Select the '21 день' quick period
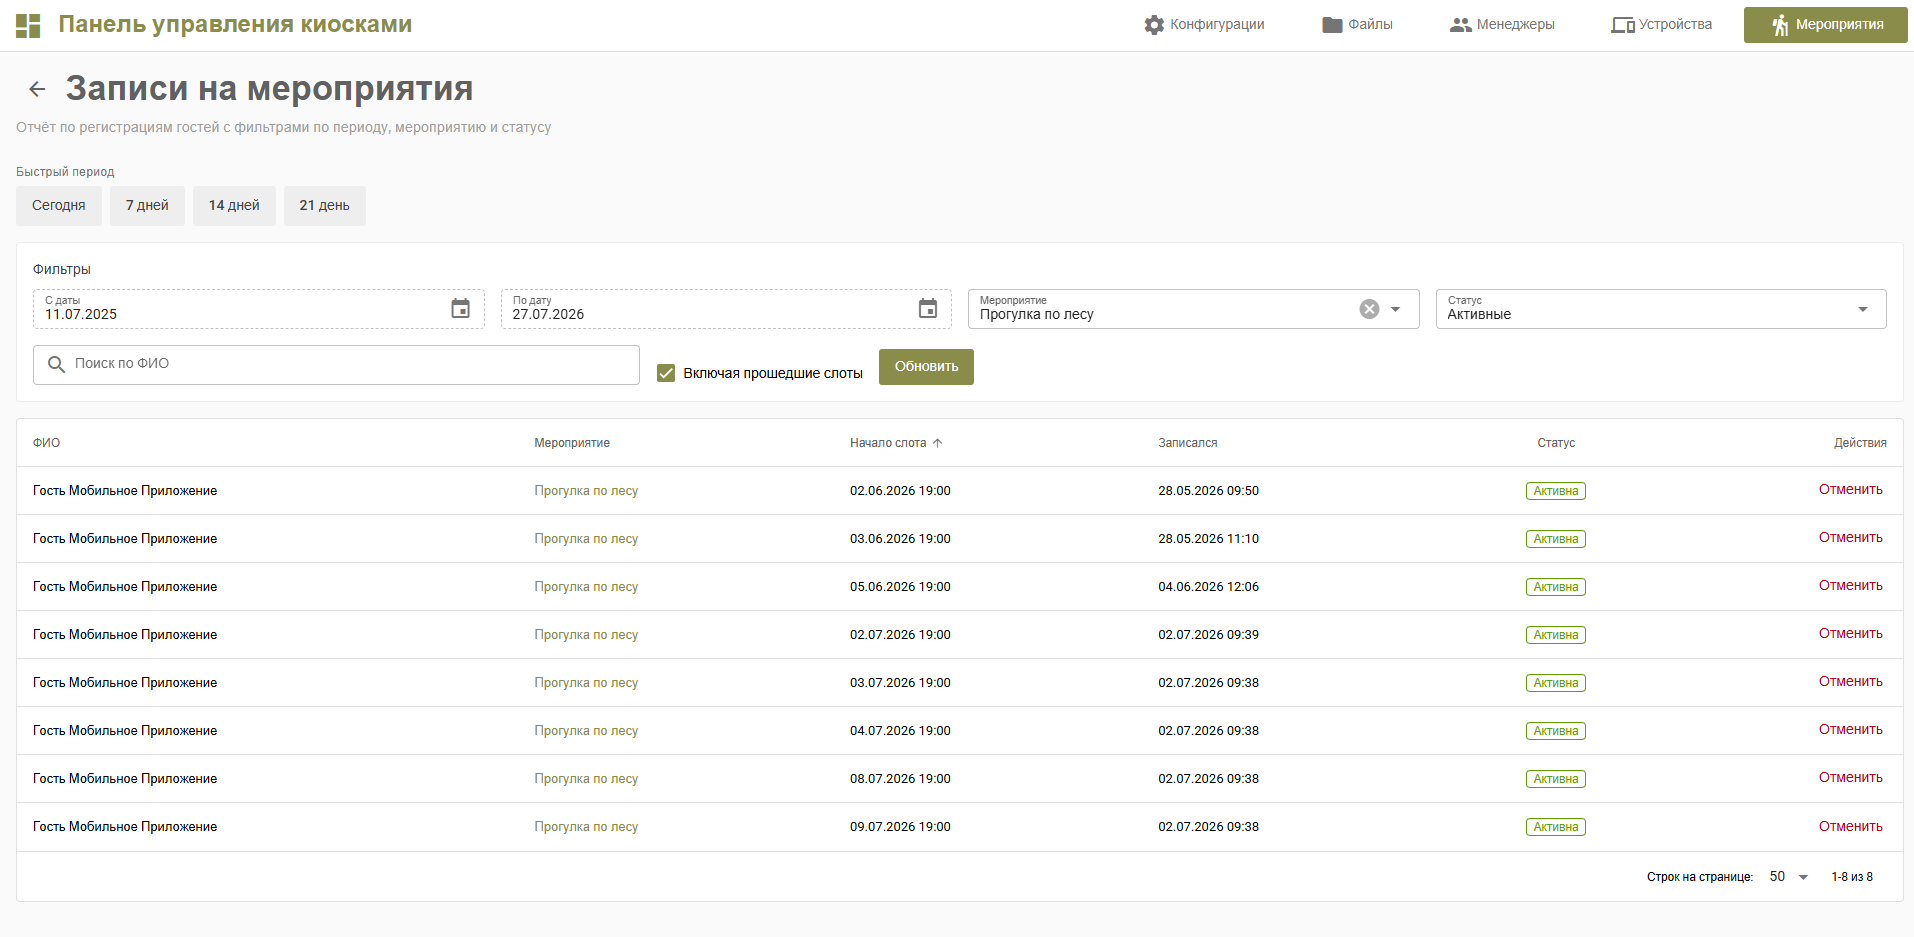 (325, 206)
